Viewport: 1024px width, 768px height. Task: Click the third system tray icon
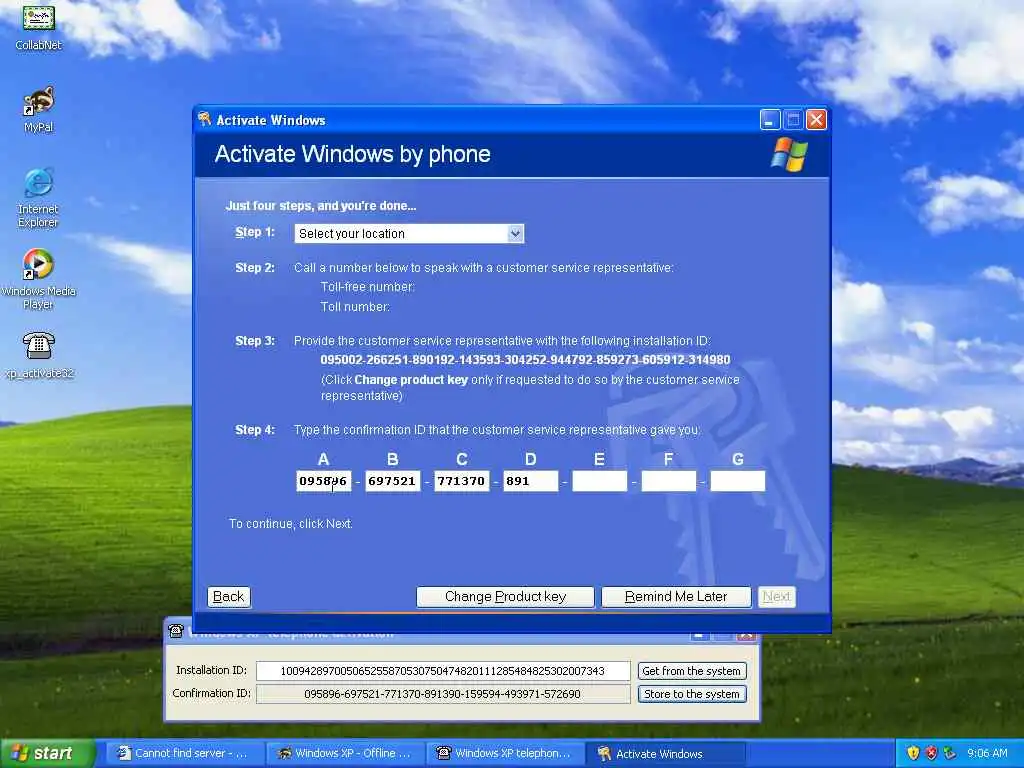point(950,754)
